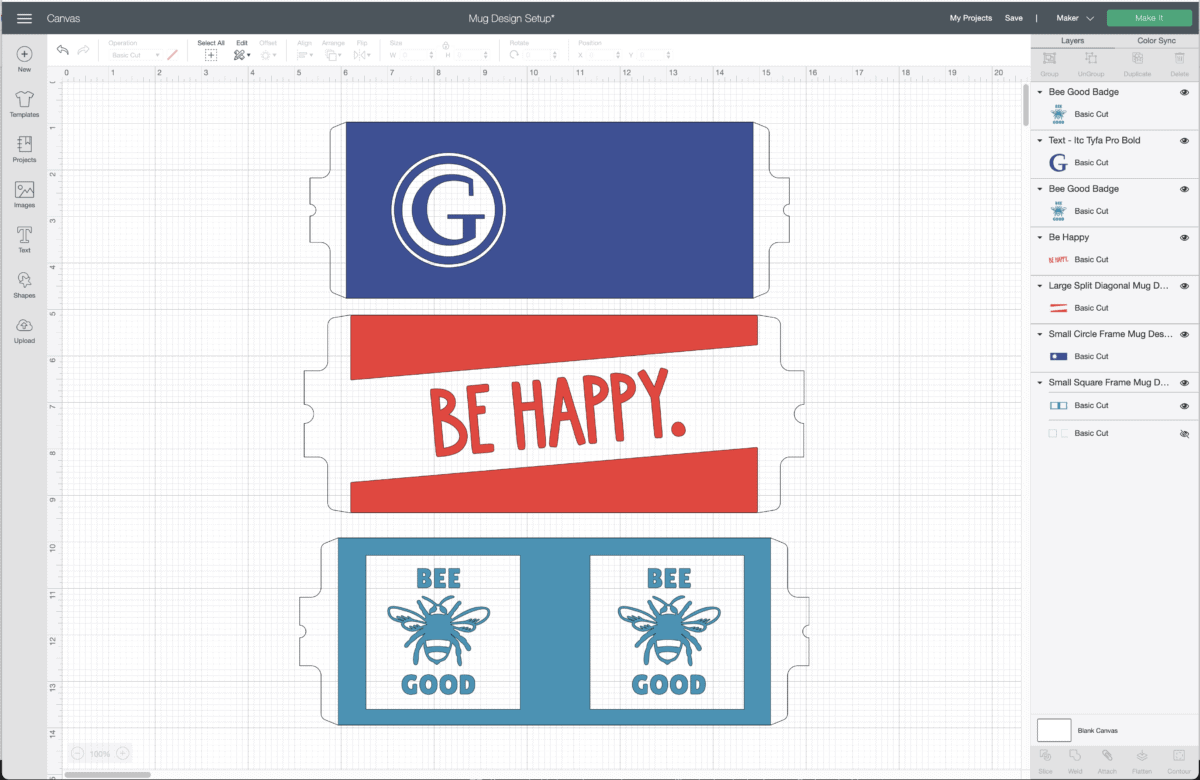This screenshot has height=780, width=1200.
Task: Open the Templates panel
Action: [24, 103]
